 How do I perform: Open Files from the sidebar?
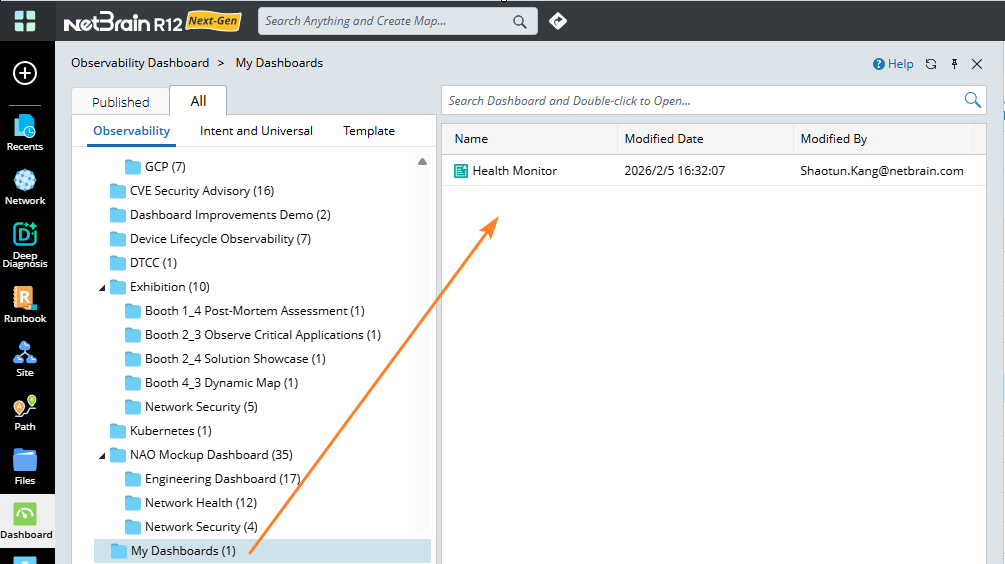coord(25,466)
